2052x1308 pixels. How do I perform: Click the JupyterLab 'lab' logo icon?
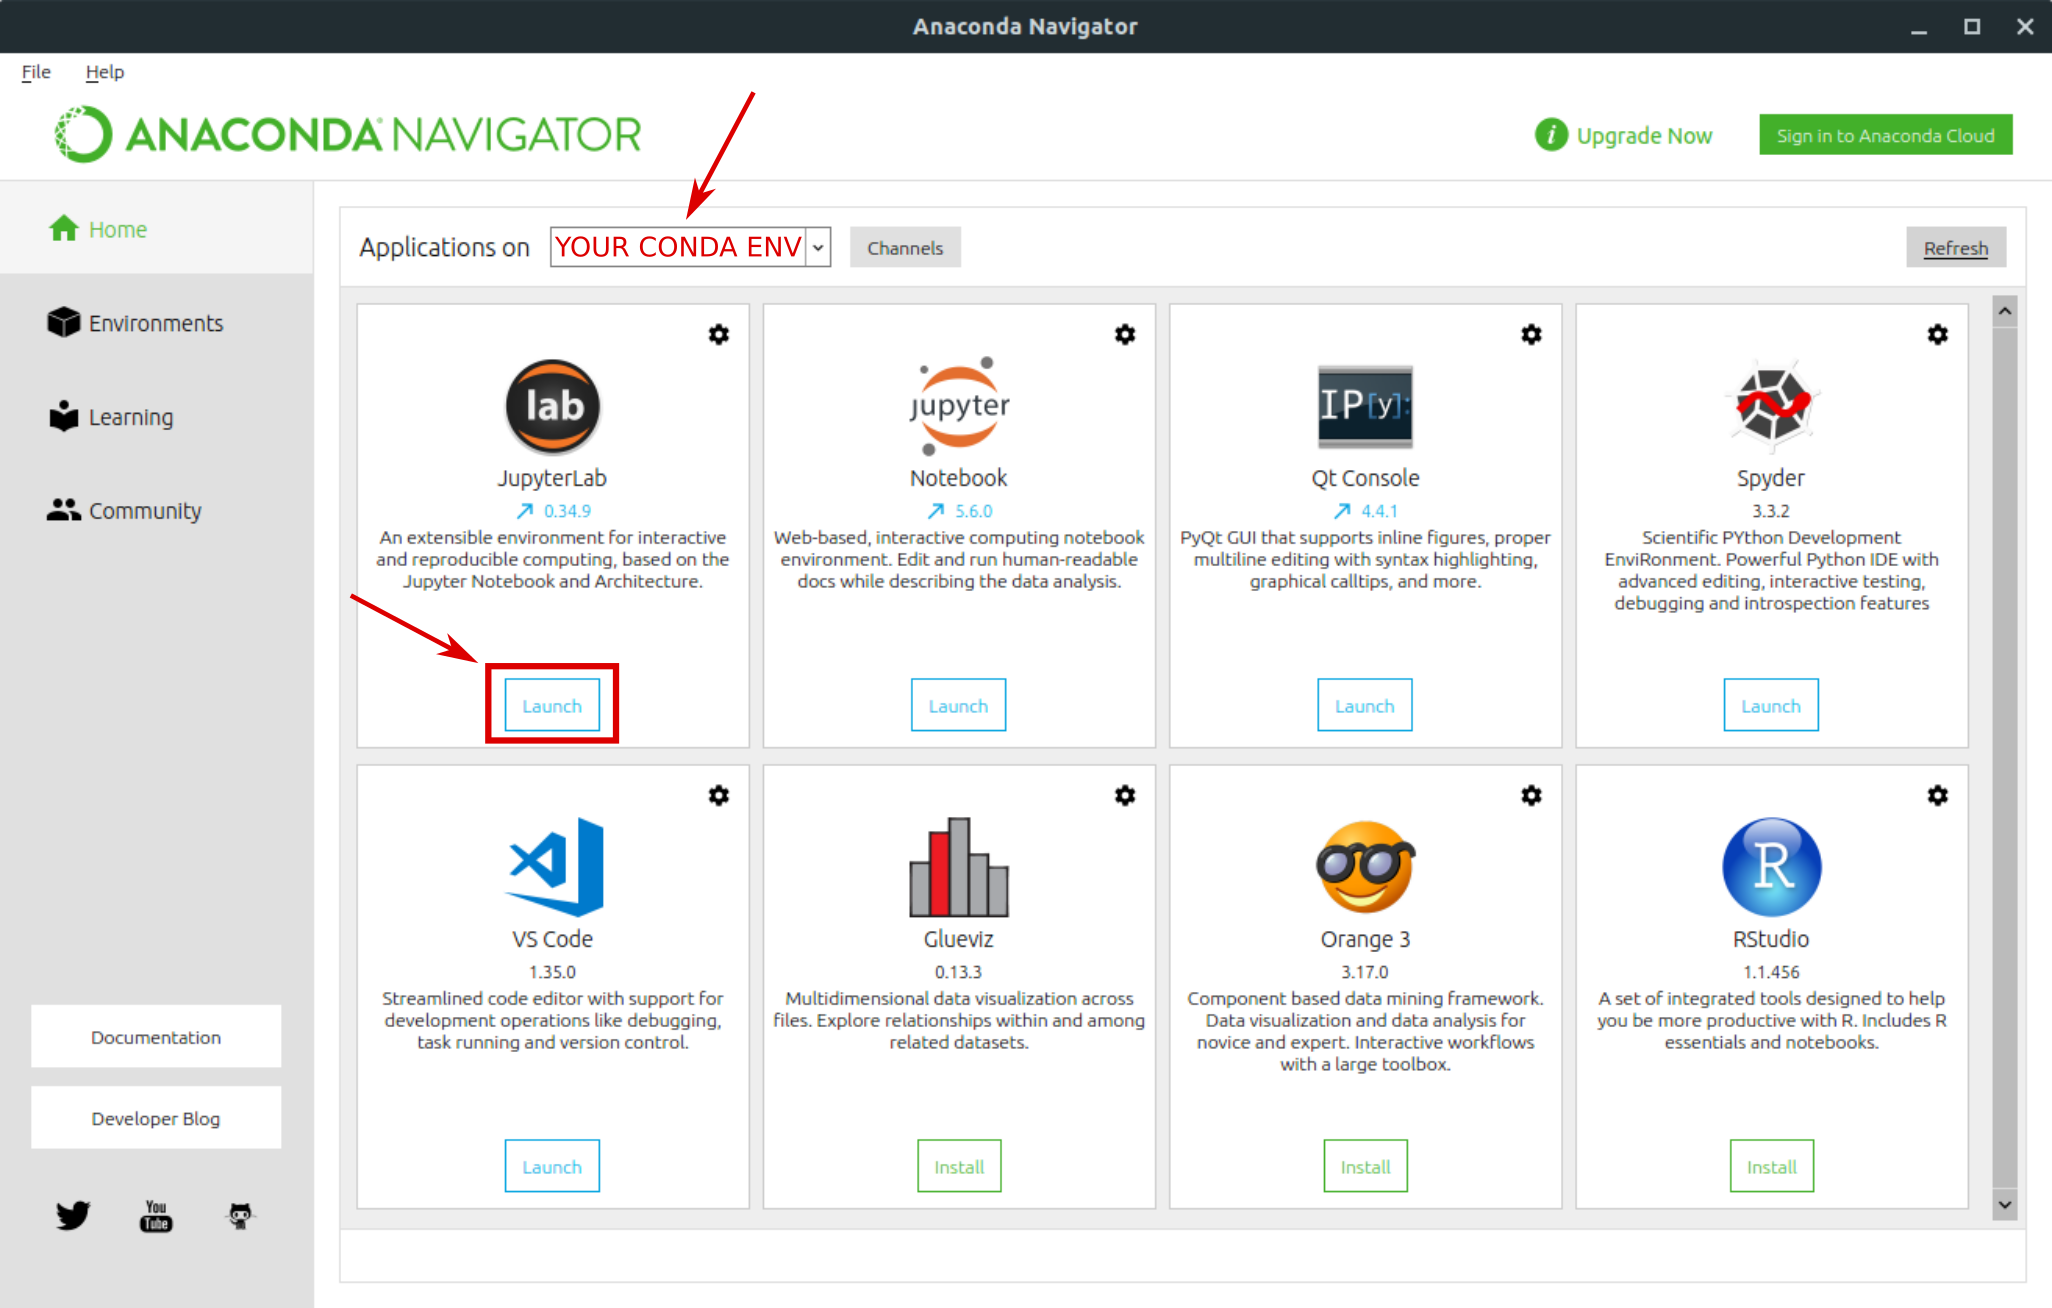(553, 406)
